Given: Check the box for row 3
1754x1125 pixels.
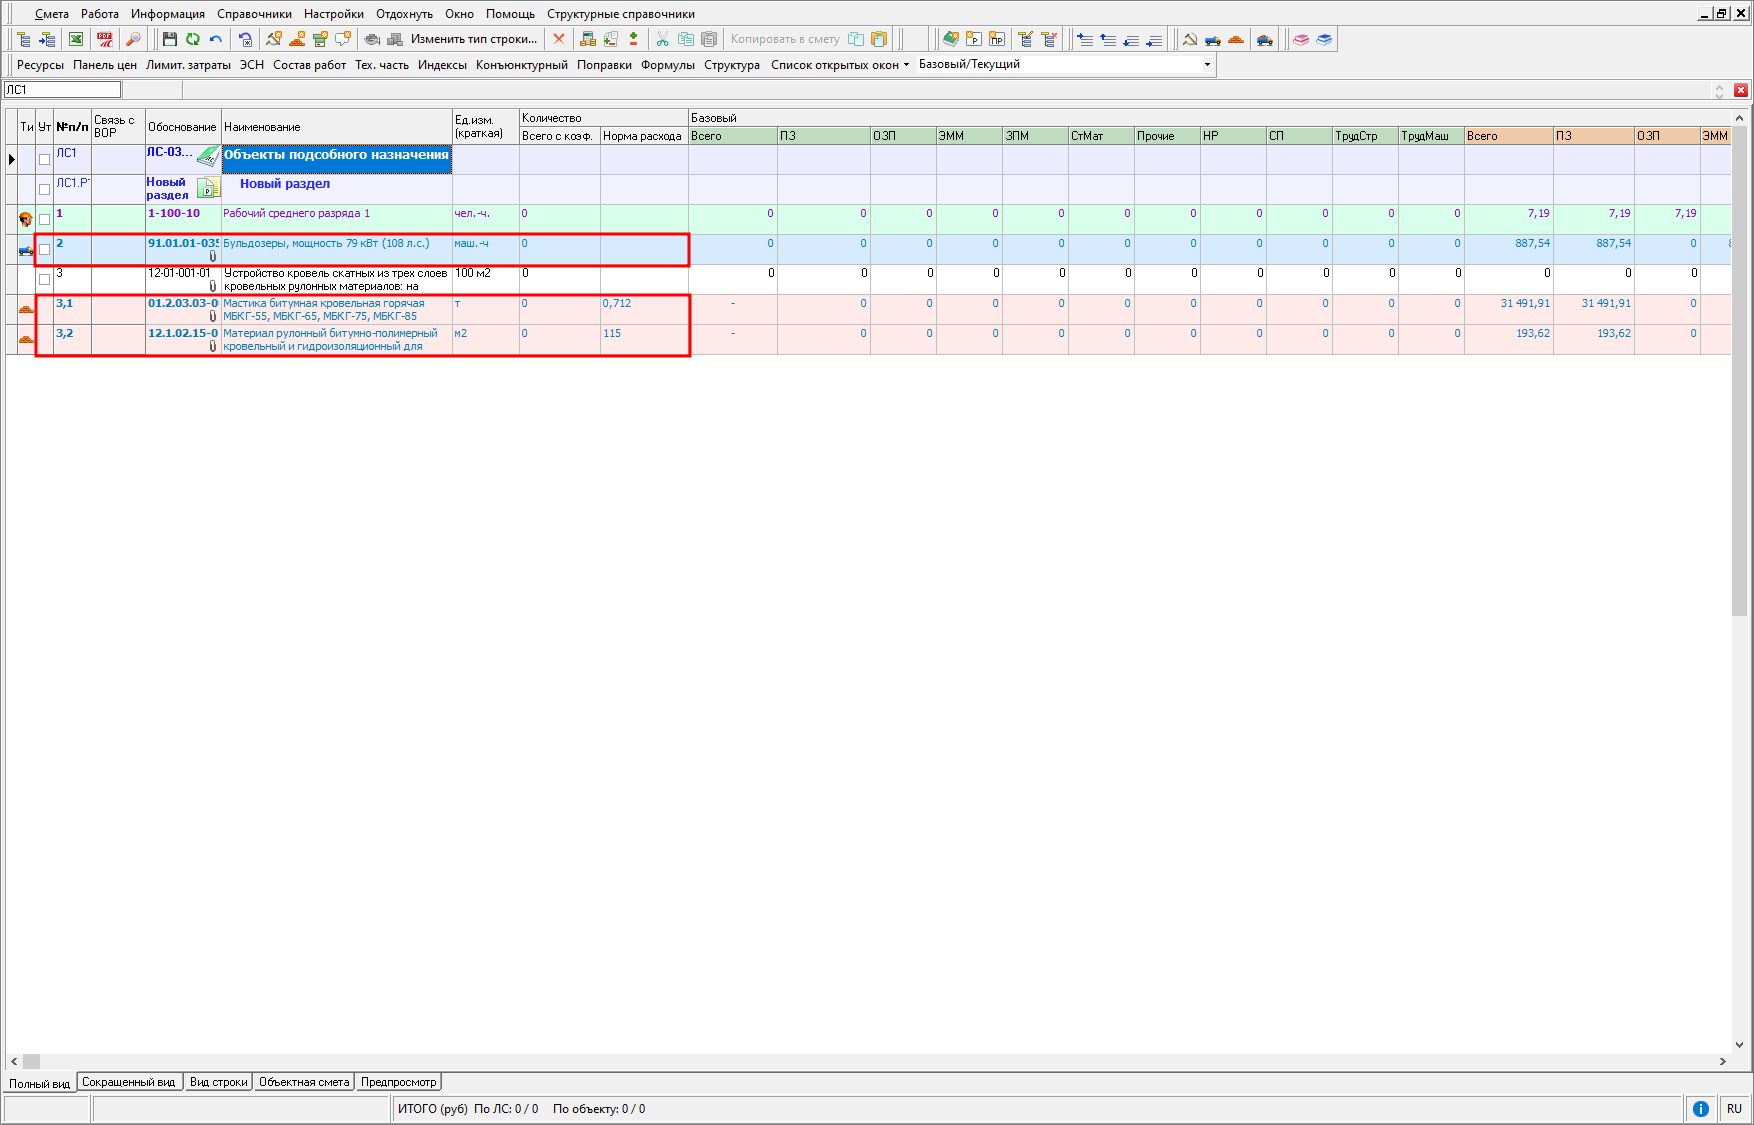Looking at the screenshot, I should [x=44, y=279].
